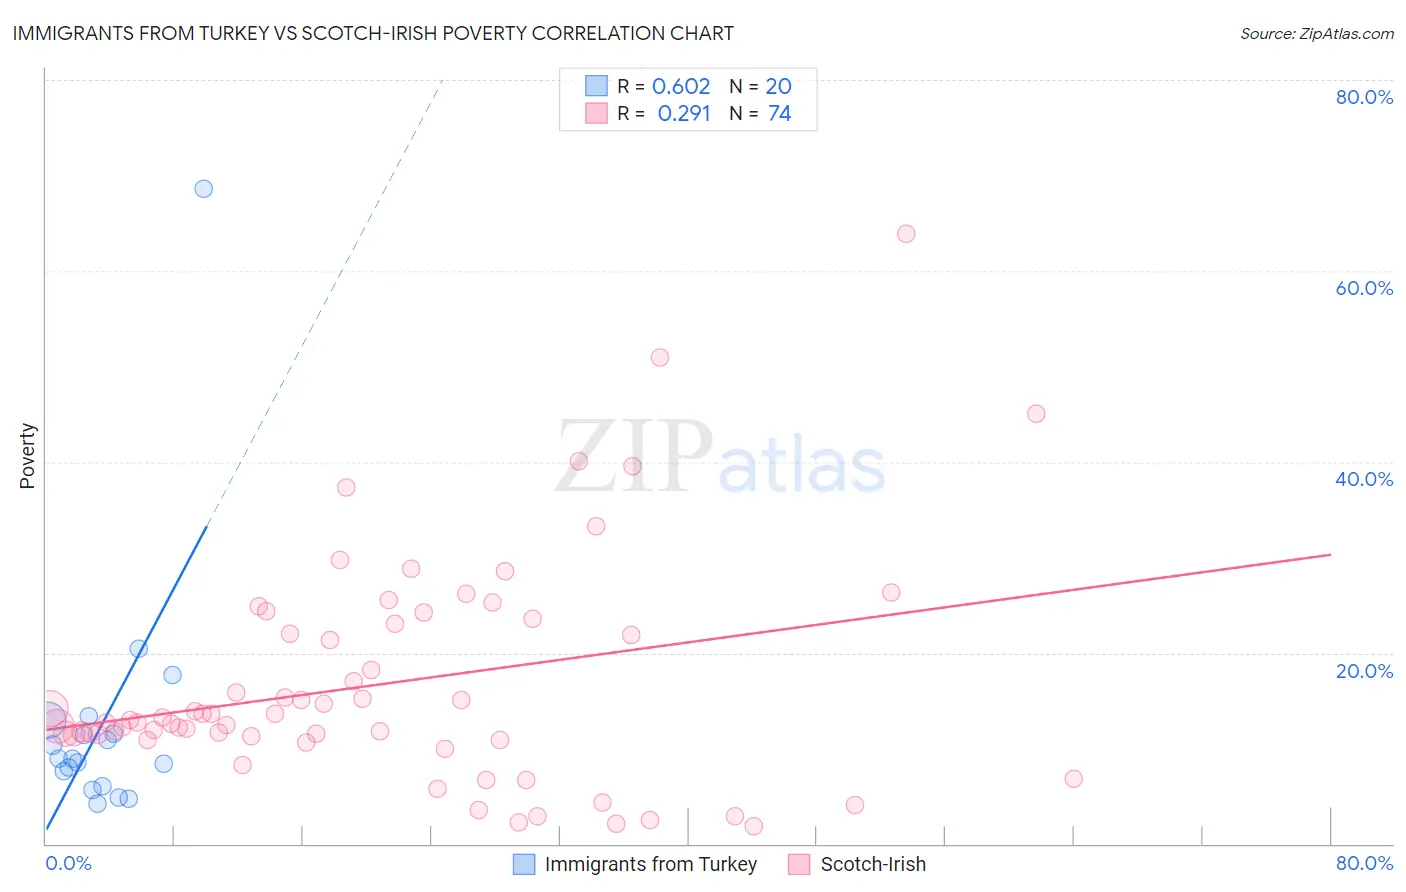Select the pink point near 64% poverty
This screenshot has height=892, width=1406.
906,233
